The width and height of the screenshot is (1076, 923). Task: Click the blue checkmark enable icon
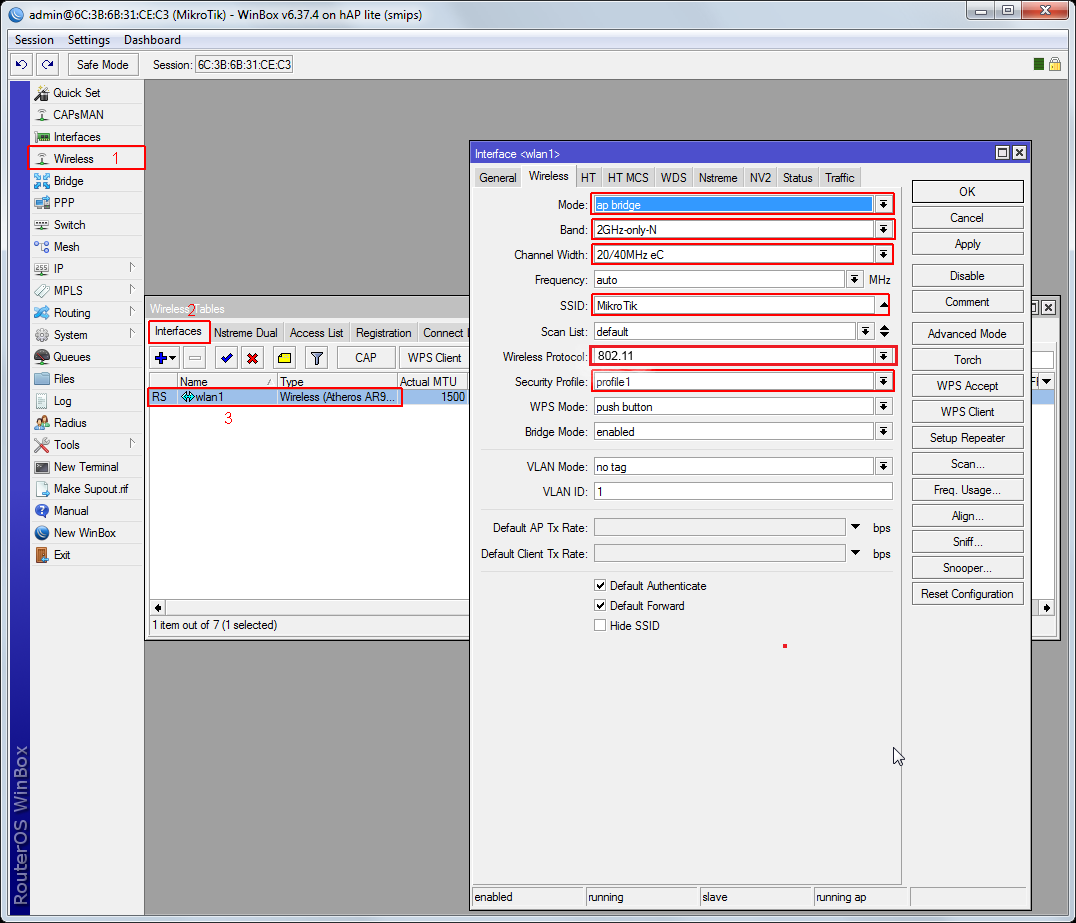(x=226, y=357)
